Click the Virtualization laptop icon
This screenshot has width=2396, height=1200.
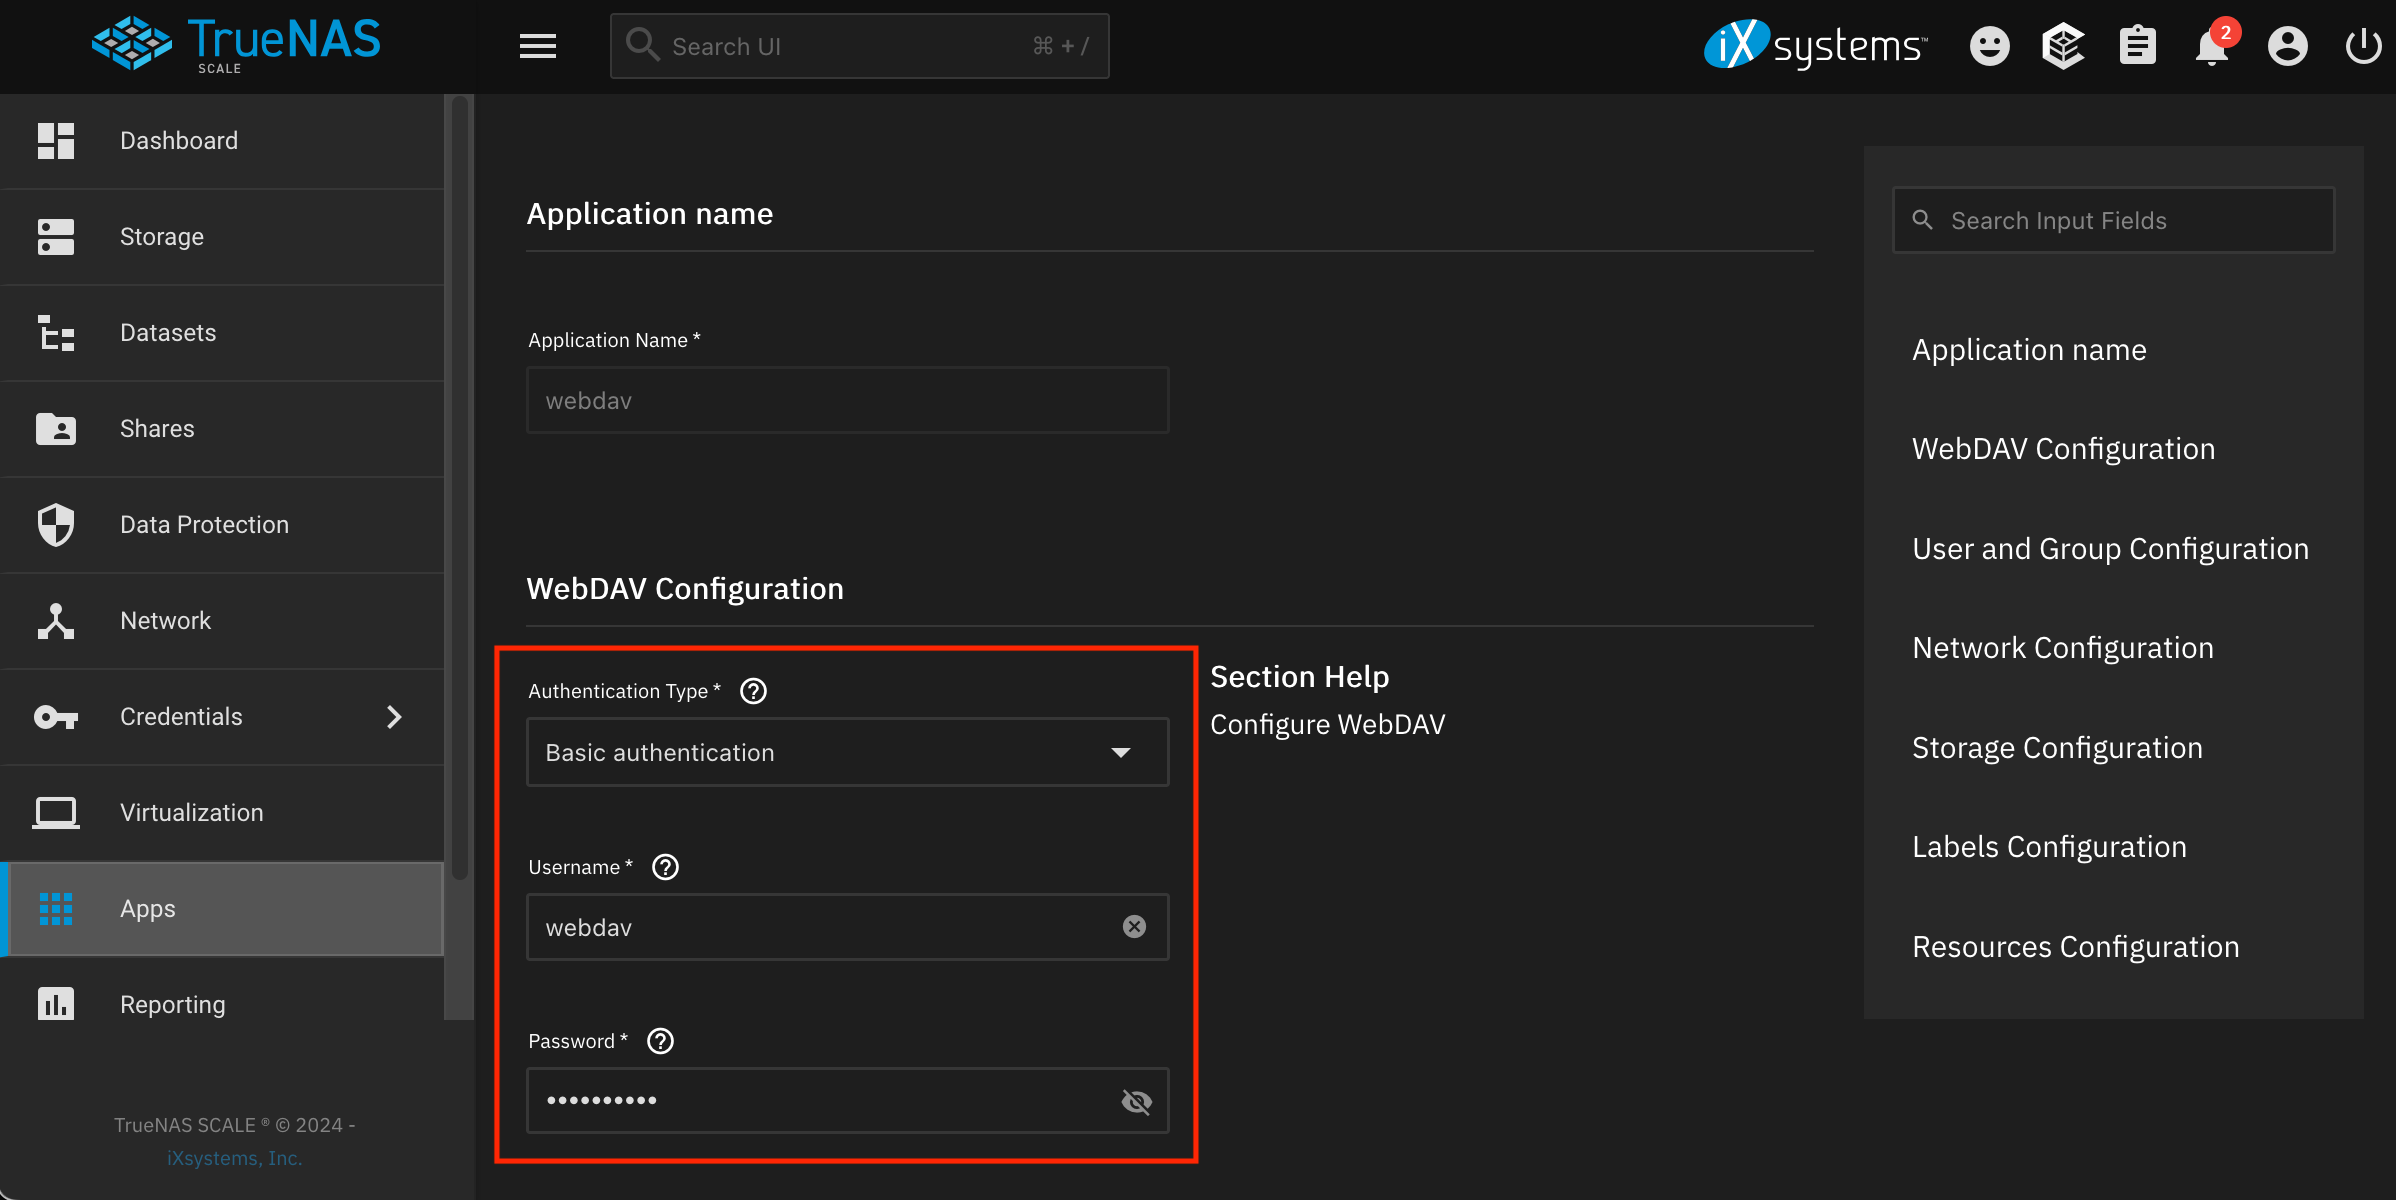(56, 813)
